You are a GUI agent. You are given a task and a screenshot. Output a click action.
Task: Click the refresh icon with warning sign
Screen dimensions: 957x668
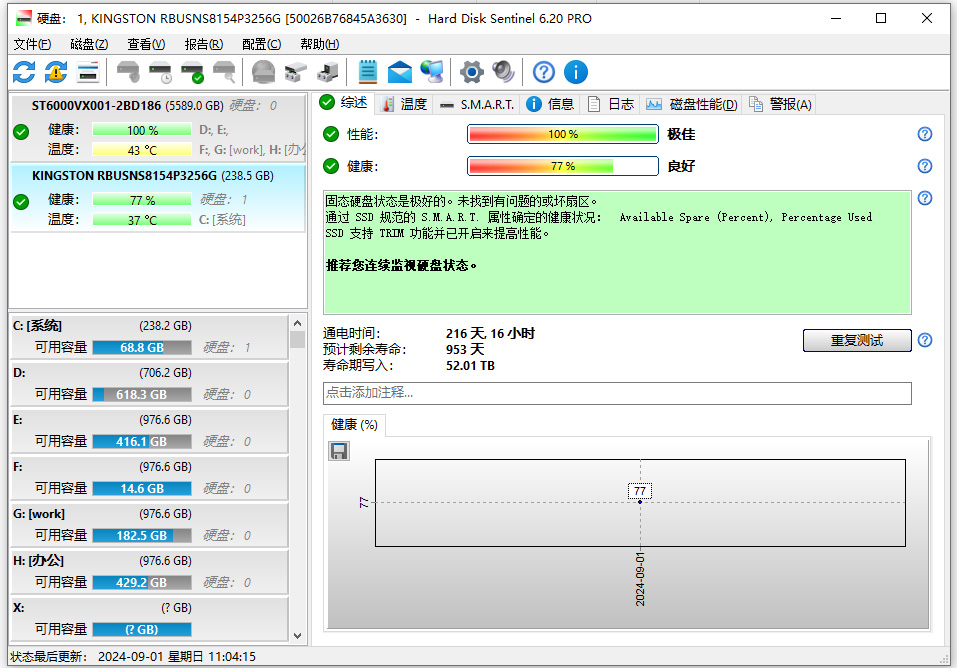coord(56,72)
